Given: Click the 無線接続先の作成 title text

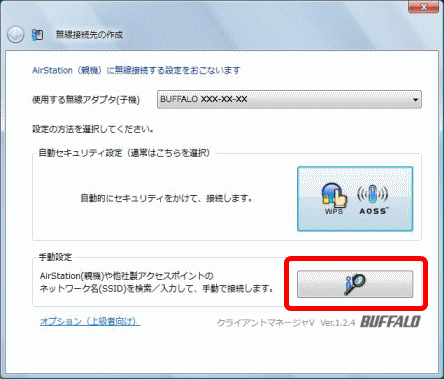Looking at the screenshot, I should tap(89, 35).
